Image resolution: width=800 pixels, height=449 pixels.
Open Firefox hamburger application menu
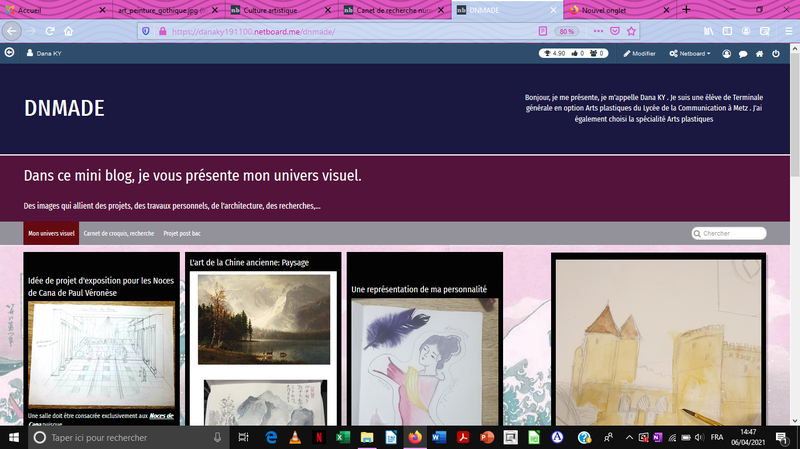coord(786,31)
